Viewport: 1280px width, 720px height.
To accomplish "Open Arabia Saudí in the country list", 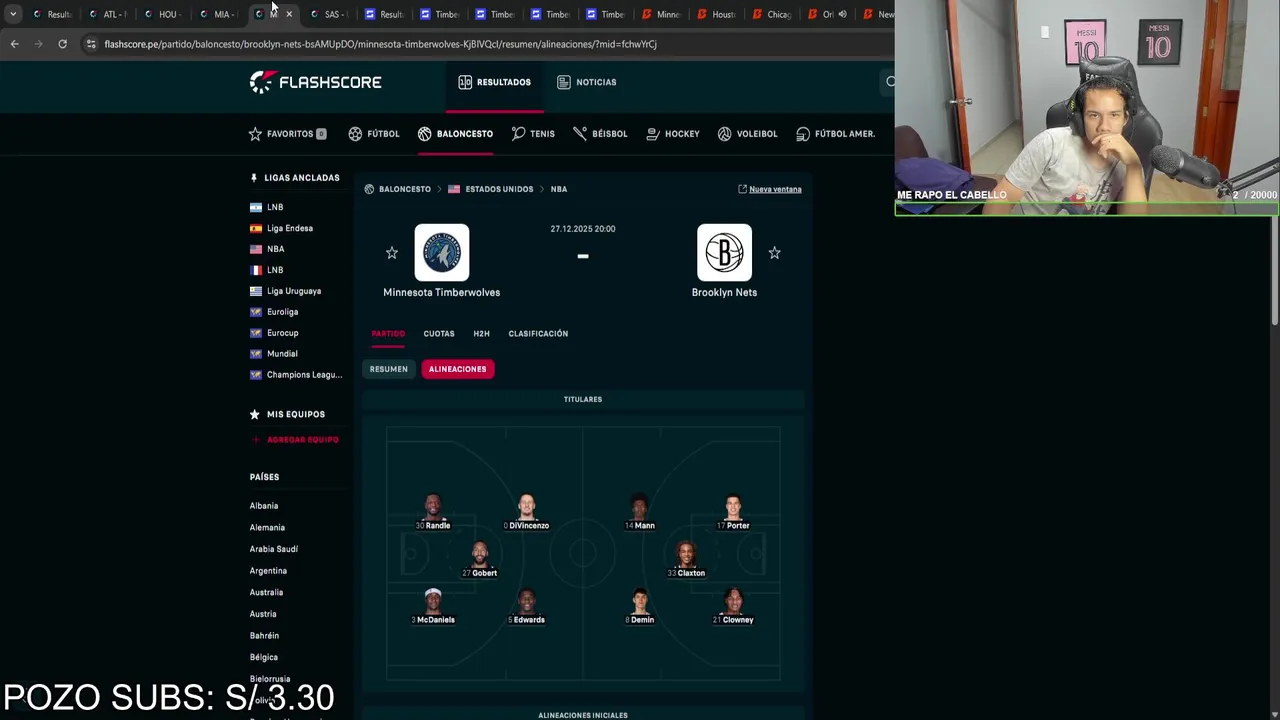I will point(274,549).
